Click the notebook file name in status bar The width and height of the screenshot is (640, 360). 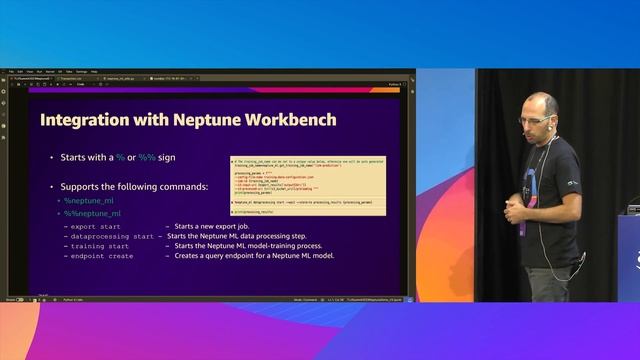[375, 300]
